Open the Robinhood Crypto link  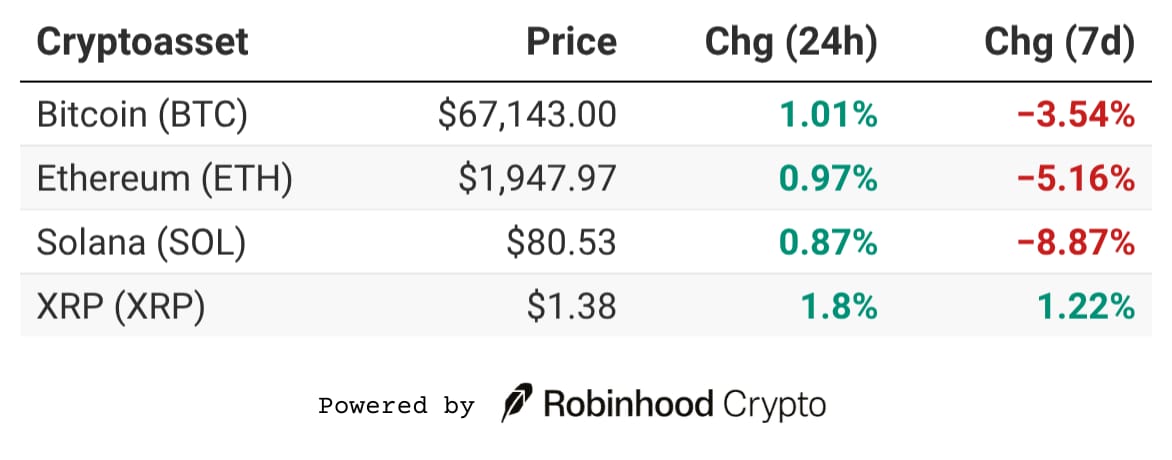pos(685,405)
